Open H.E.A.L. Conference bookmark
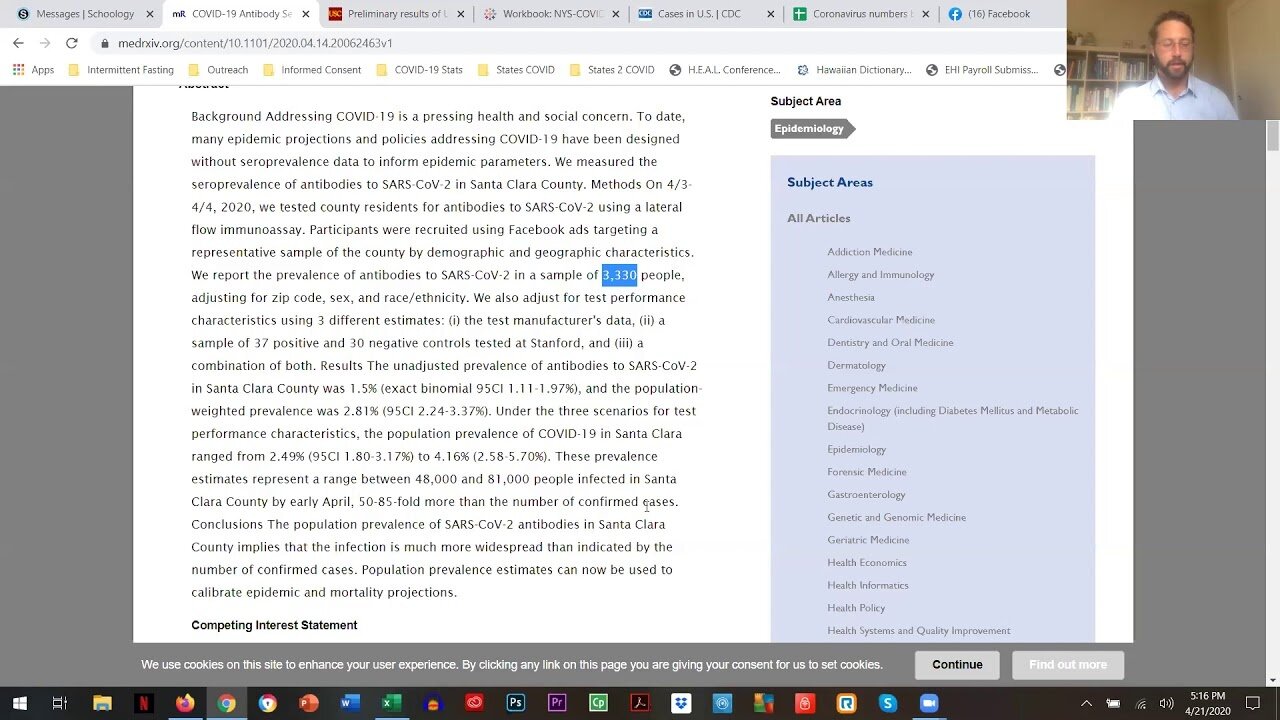 725,70
